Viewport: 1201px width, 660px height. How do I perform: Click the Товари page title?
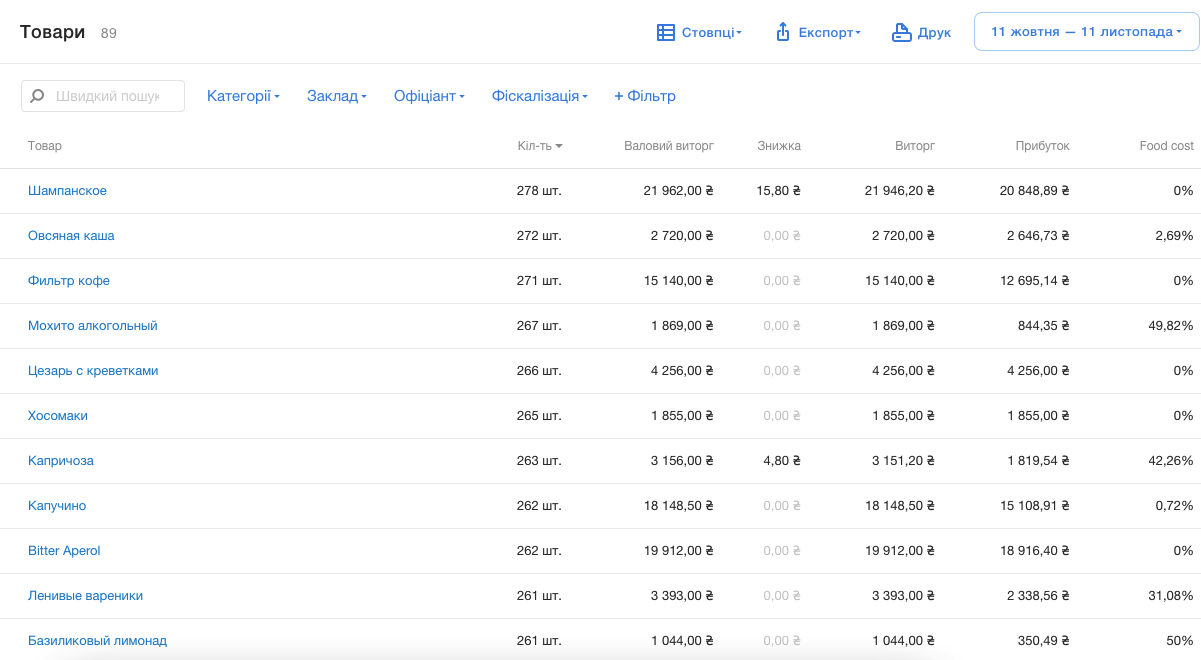click(52, 32)
